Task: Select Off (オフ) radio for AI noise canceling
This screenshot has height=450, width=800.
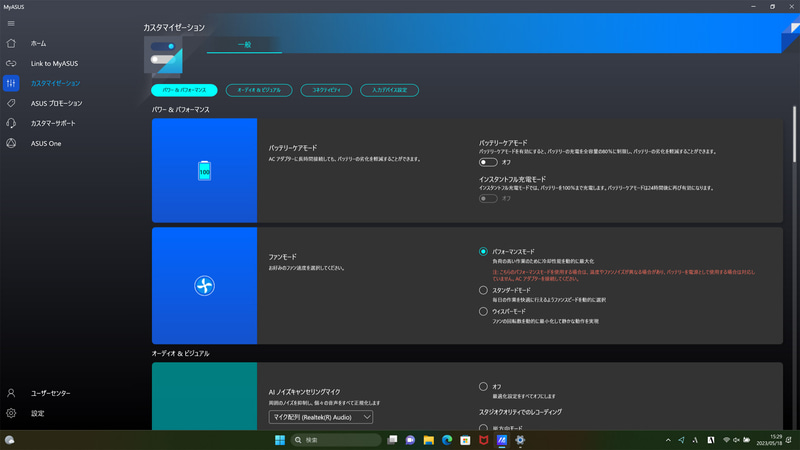Action: click(483, 387)
